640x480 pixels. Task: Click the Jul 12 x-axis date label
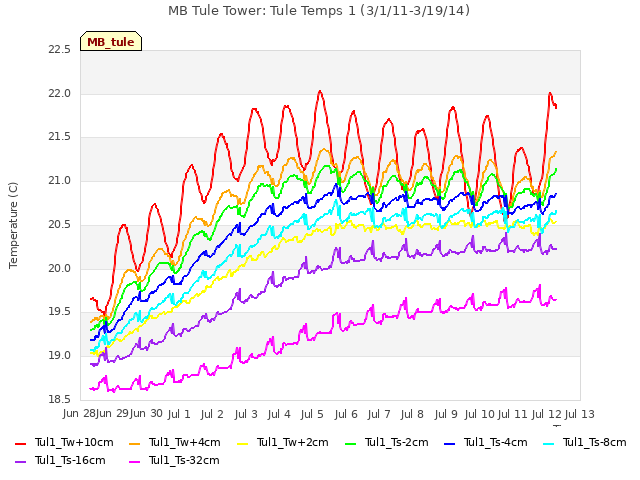click(547, 414)
